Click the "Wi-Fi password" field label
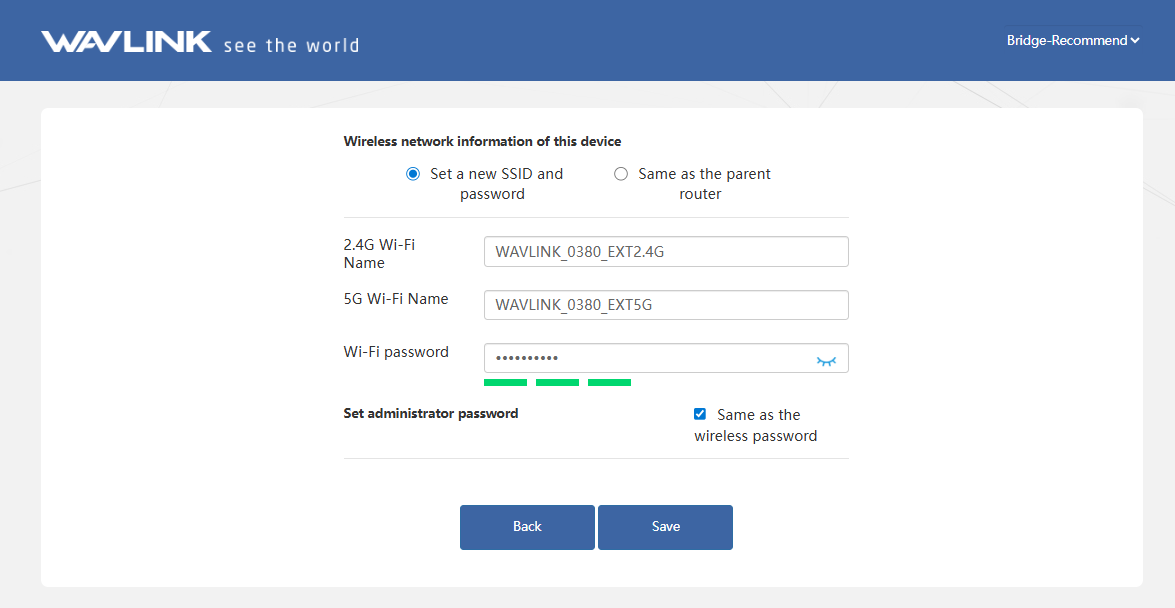 [396, 352]
